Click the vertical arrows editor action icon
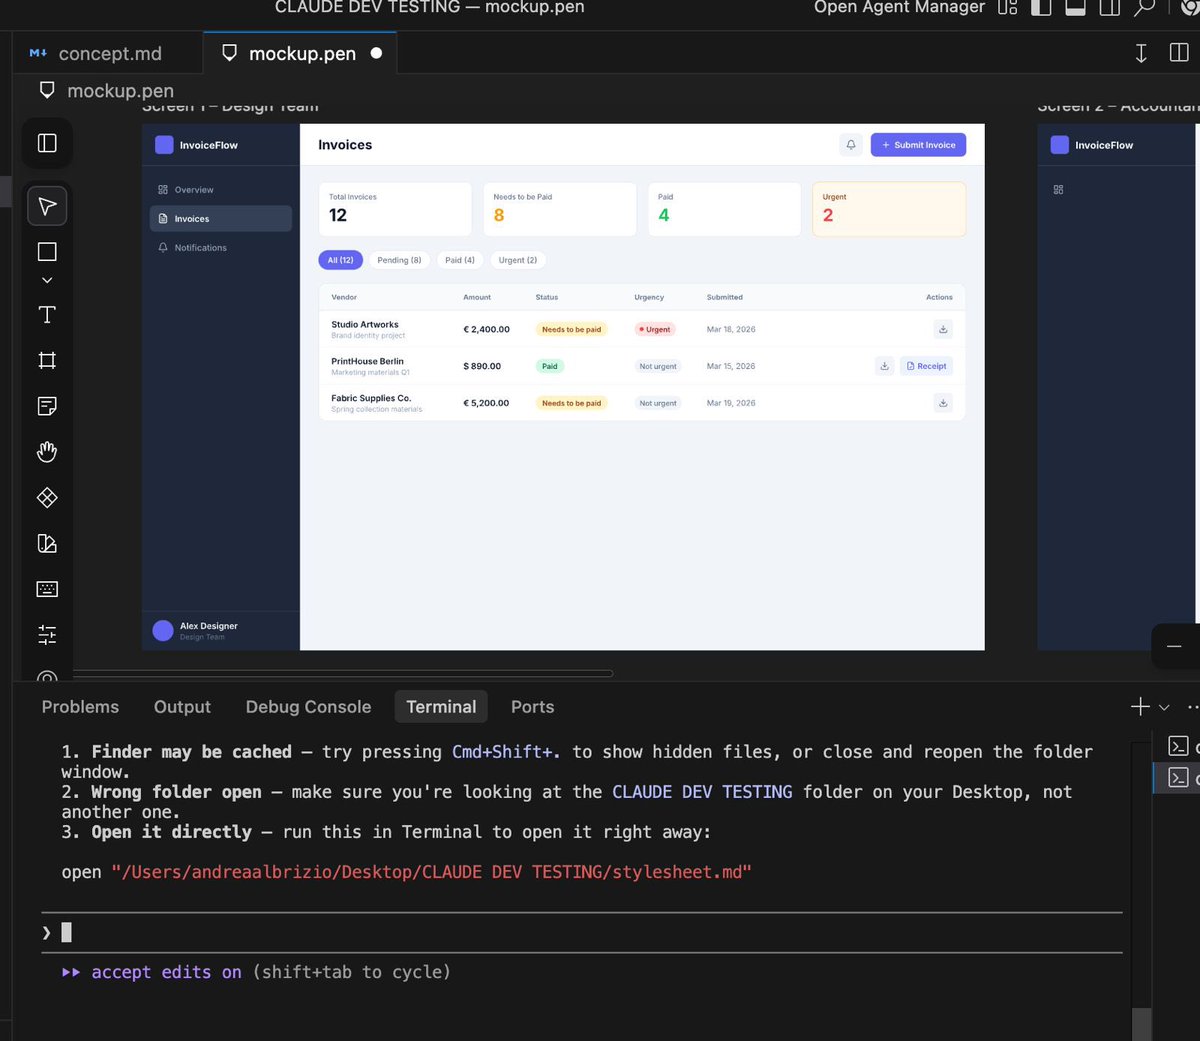Viewport: 1200px width, 1041px height. (x=1141, y=53)
